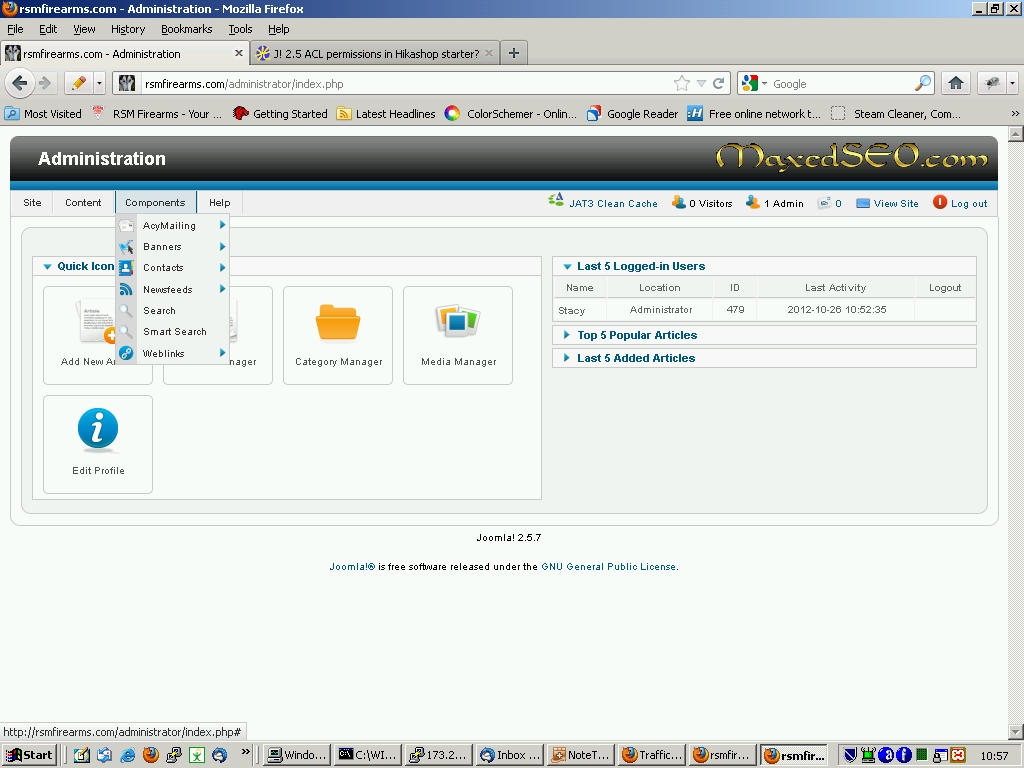Expand the Newsfeeds submenu arrow
1024x768 pixels.
pos(223,289)
